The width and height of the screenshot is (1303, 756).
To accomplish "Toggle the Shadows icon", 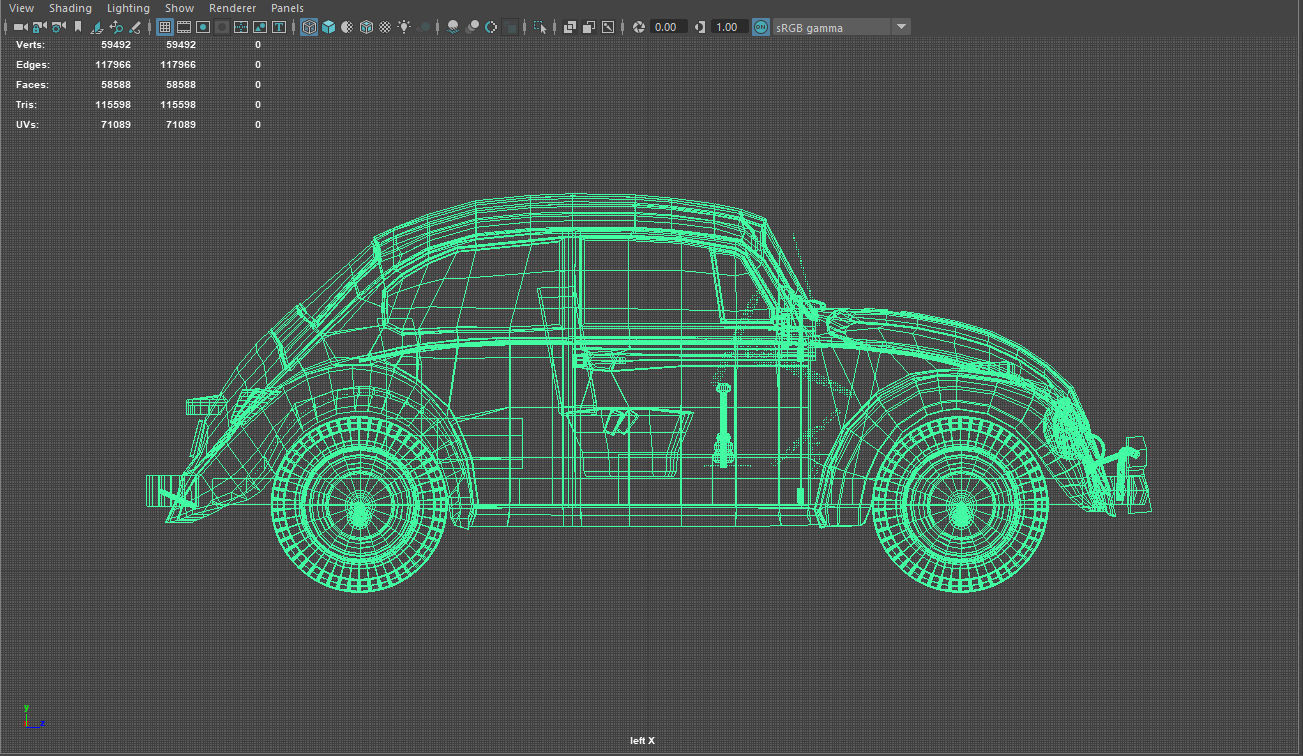I will coord(425,27).
